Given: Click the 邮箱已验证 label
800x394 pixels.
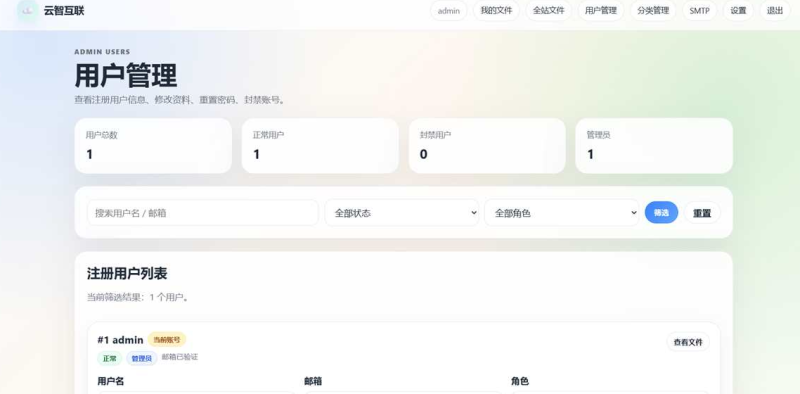Looking at the screenshot, I should pyautogui.click(x=180, y=357).
